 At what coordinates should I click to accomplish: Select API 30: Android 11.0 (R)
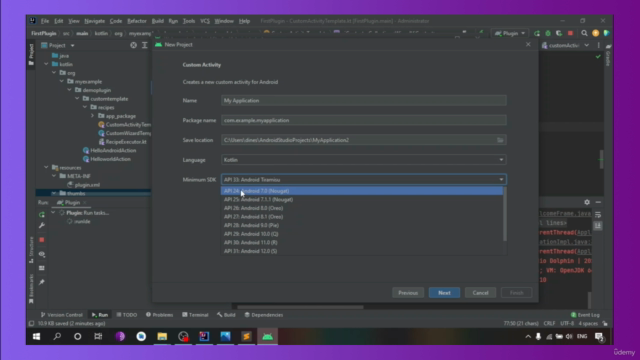pos(362,242)
